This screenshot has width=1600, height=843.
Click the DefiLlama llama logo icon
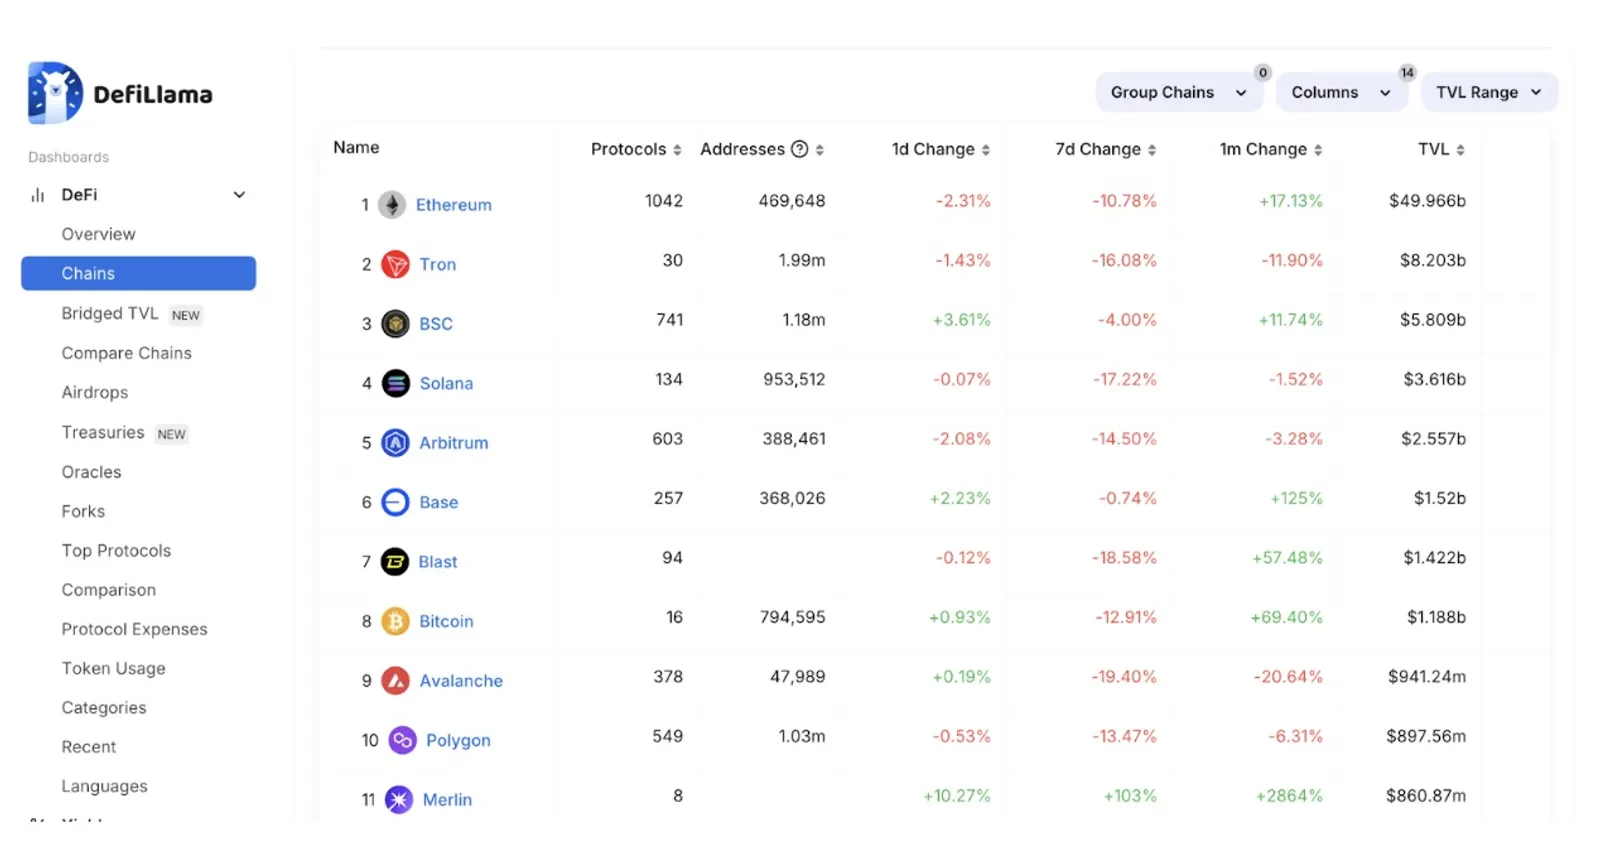[x=55, y=93]
